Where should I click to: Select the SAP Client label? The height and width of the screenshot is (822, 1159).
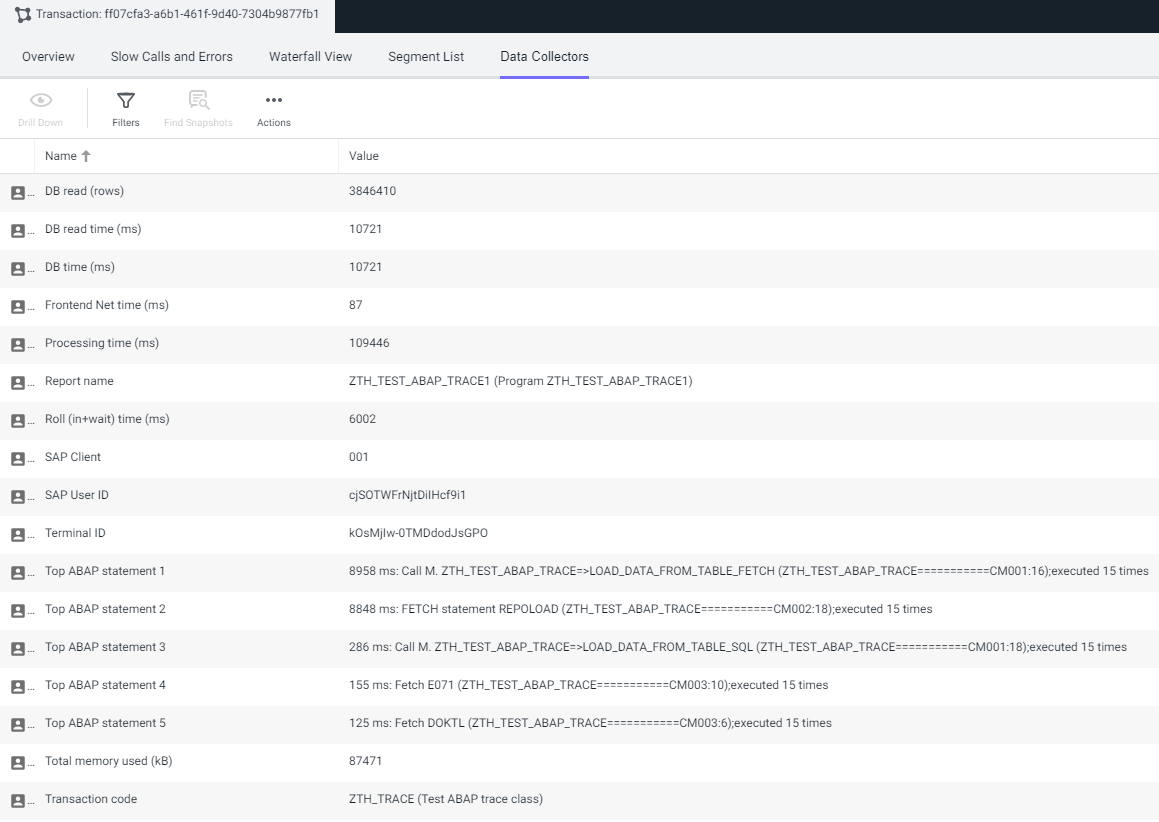[72, 457]
